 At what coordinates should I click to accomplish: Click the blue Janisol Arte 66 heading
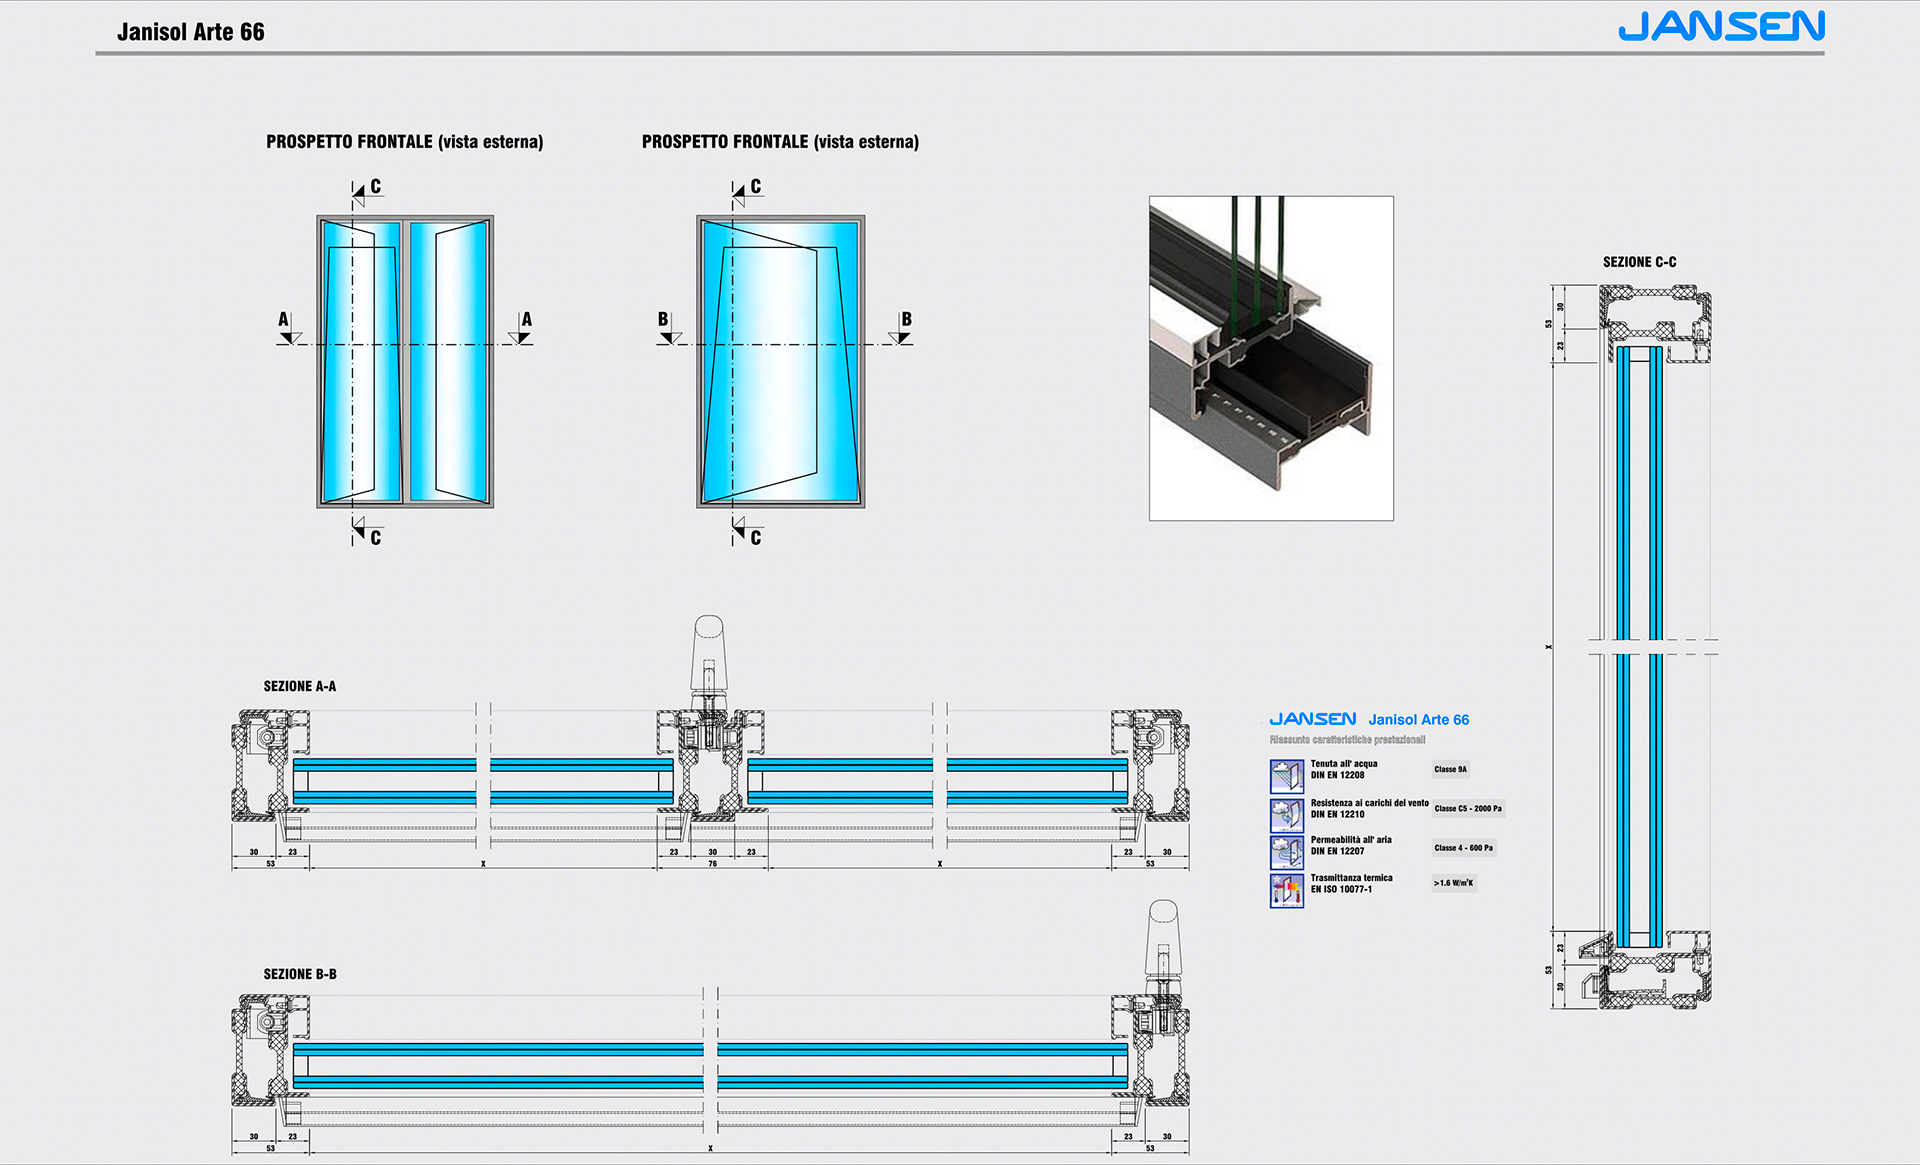click(x=1418, y=720)
